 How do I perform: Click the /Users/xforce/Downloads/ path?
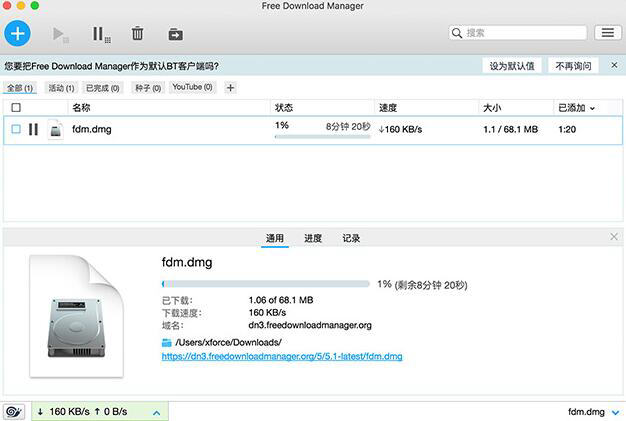click(228, 342)
